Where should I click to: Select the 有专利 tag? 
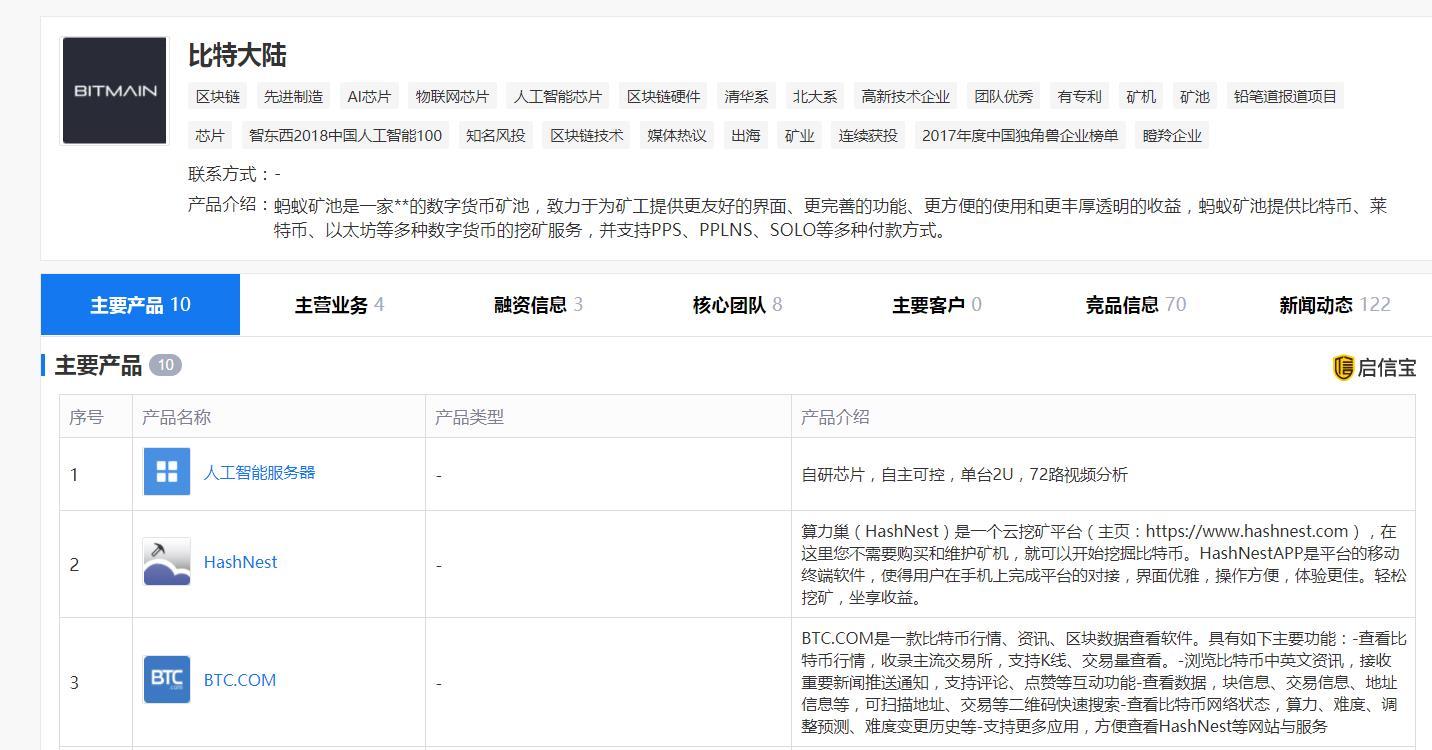[1080, 96]
